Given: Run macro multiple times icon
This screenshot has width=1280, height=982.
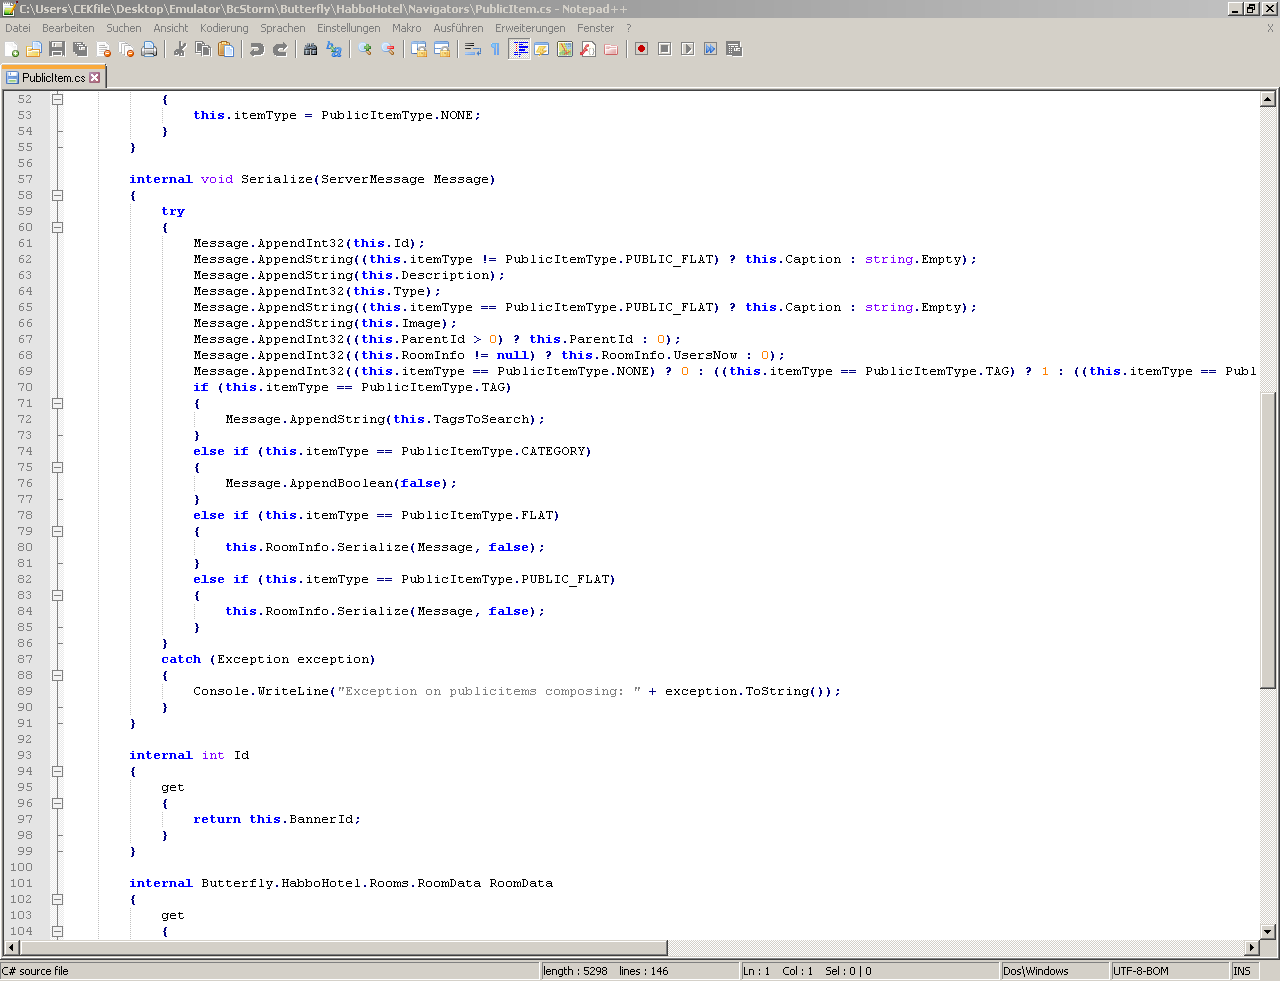Looking at the screenshot, I should click(x=711, y=49).
